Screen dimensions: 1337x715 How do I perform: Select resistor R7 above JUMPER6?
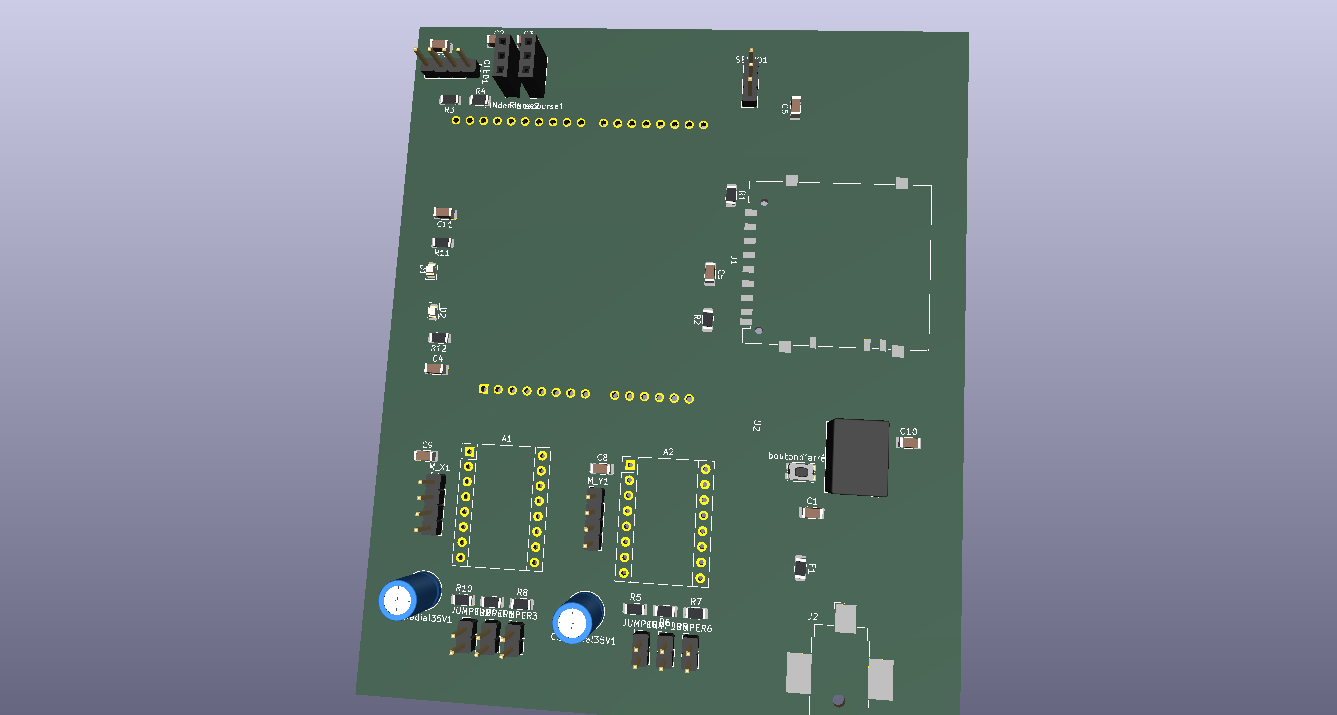point(695,613)
